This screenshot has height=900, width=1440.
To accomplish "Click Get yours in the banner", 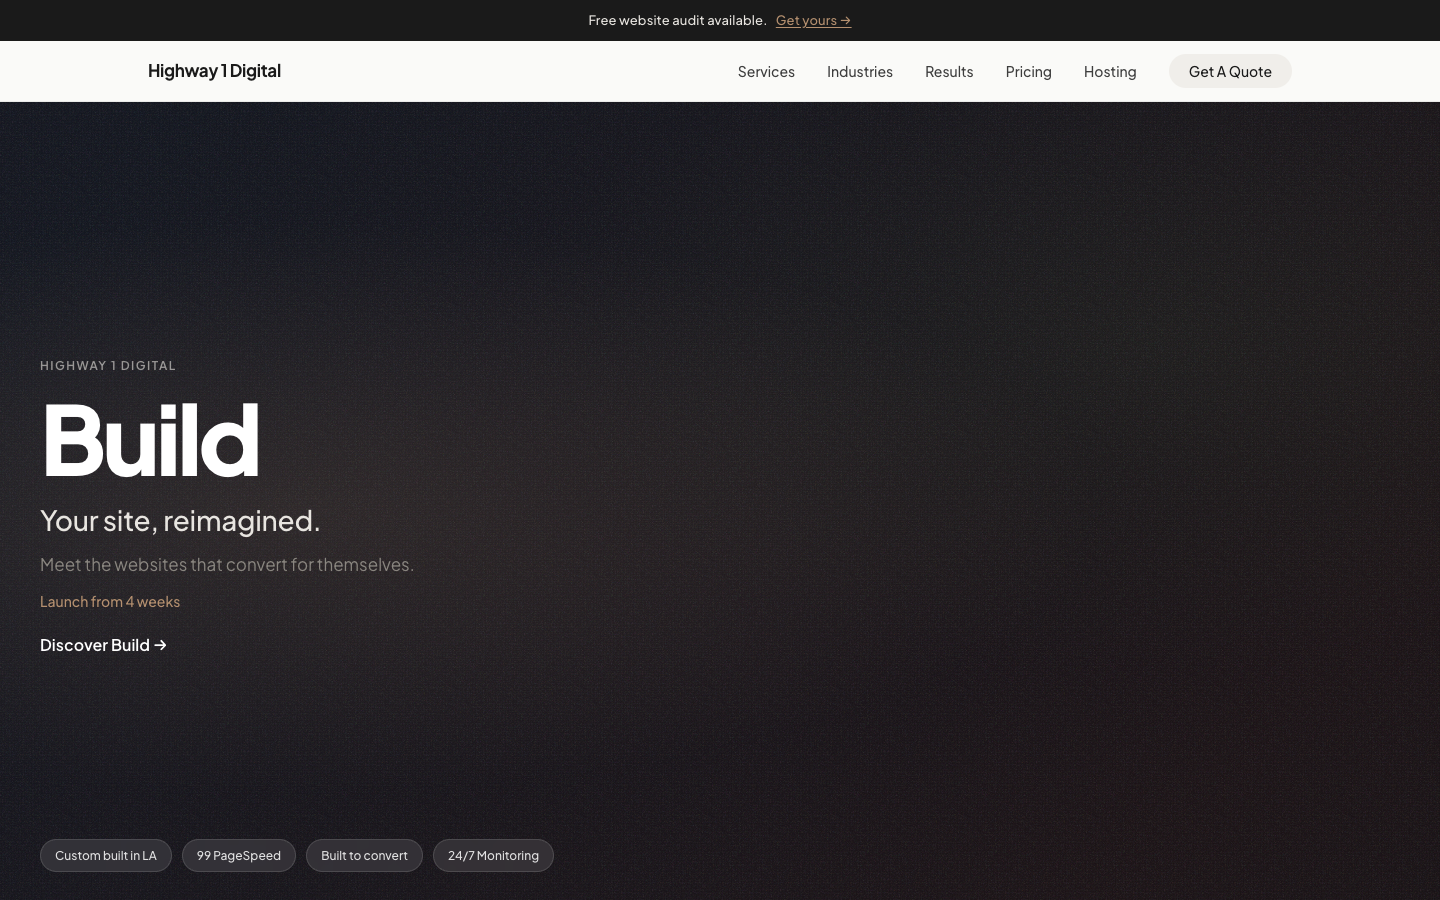I will pos(806,20).
